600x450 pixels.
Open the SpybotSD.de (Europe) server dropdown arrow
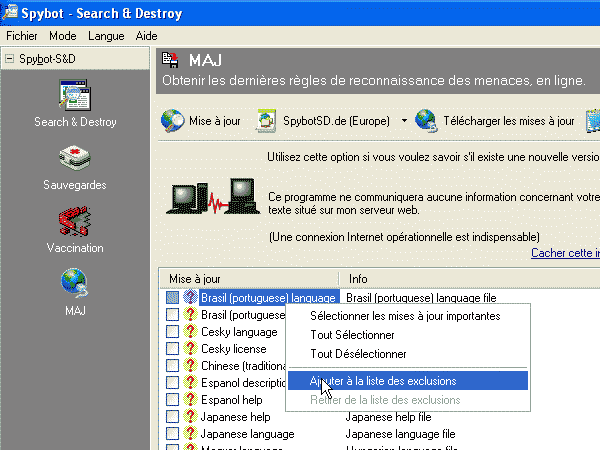[404, 121]
